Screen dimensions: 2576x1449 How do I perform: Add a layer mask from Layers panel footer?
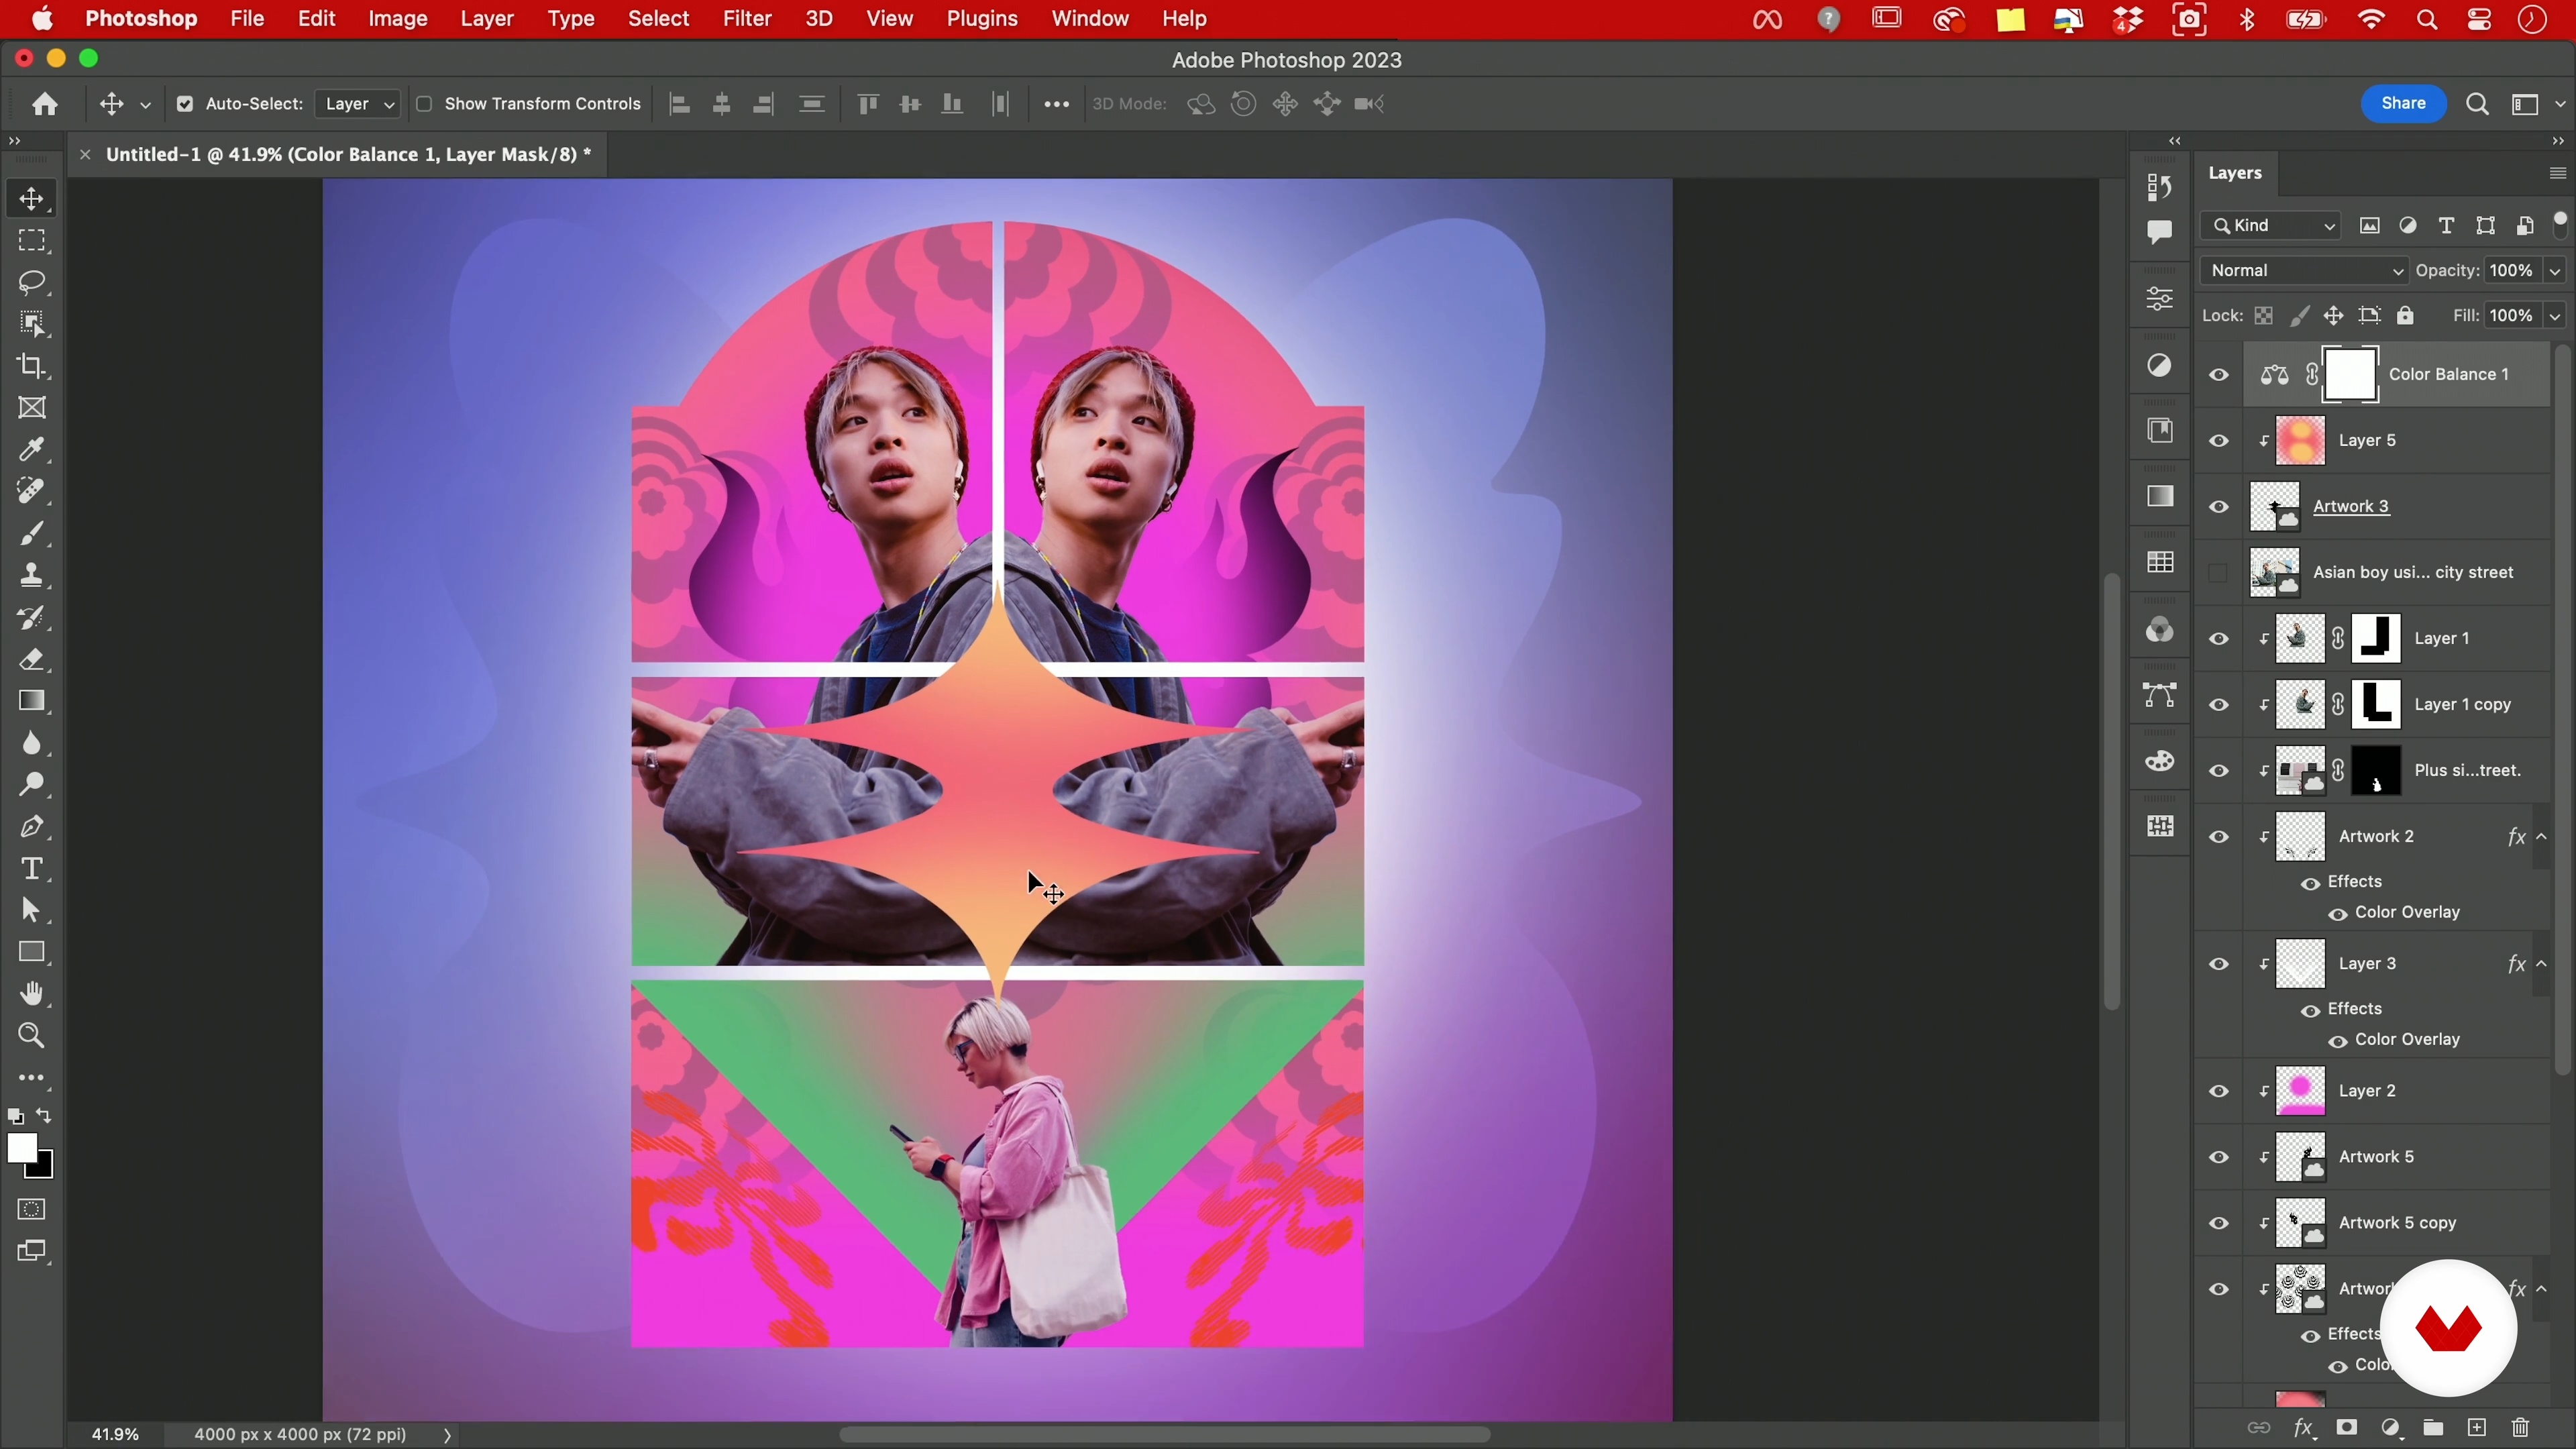[x=2347, y=1428]
